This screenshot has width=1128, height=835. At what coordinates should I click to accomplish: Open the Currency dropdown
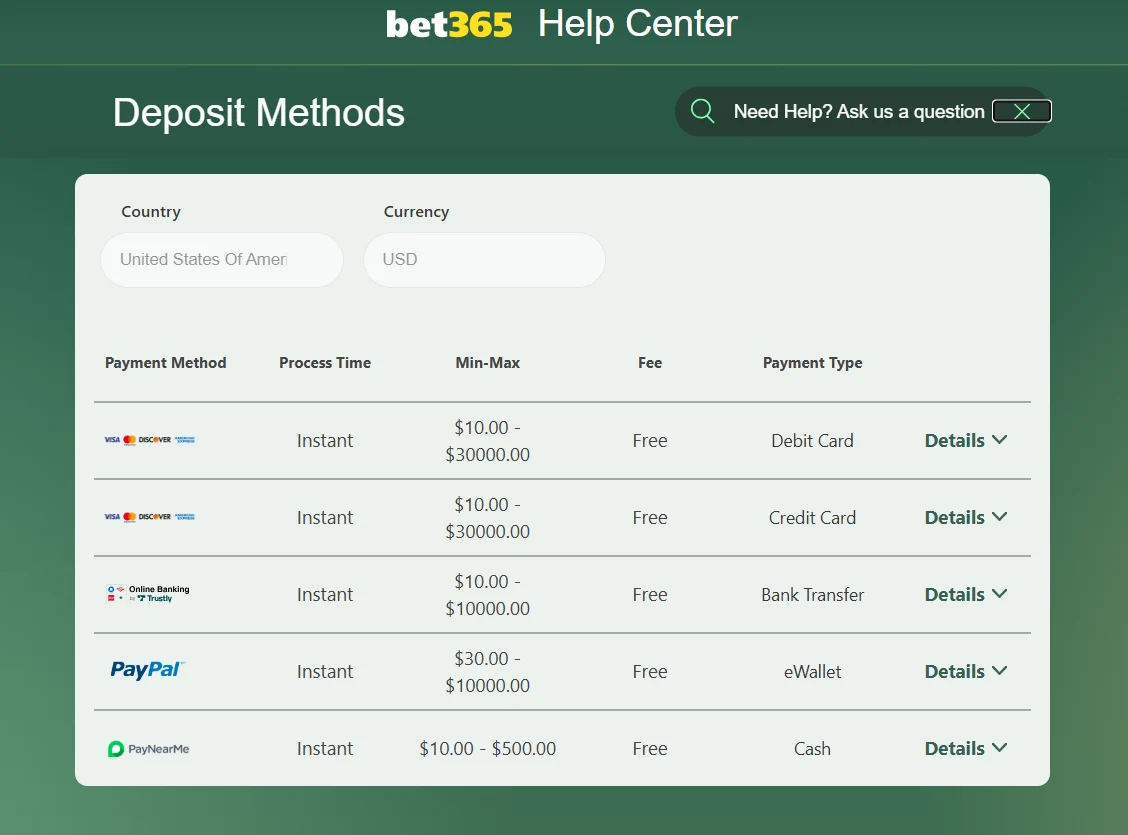click(x=484, y=260)
